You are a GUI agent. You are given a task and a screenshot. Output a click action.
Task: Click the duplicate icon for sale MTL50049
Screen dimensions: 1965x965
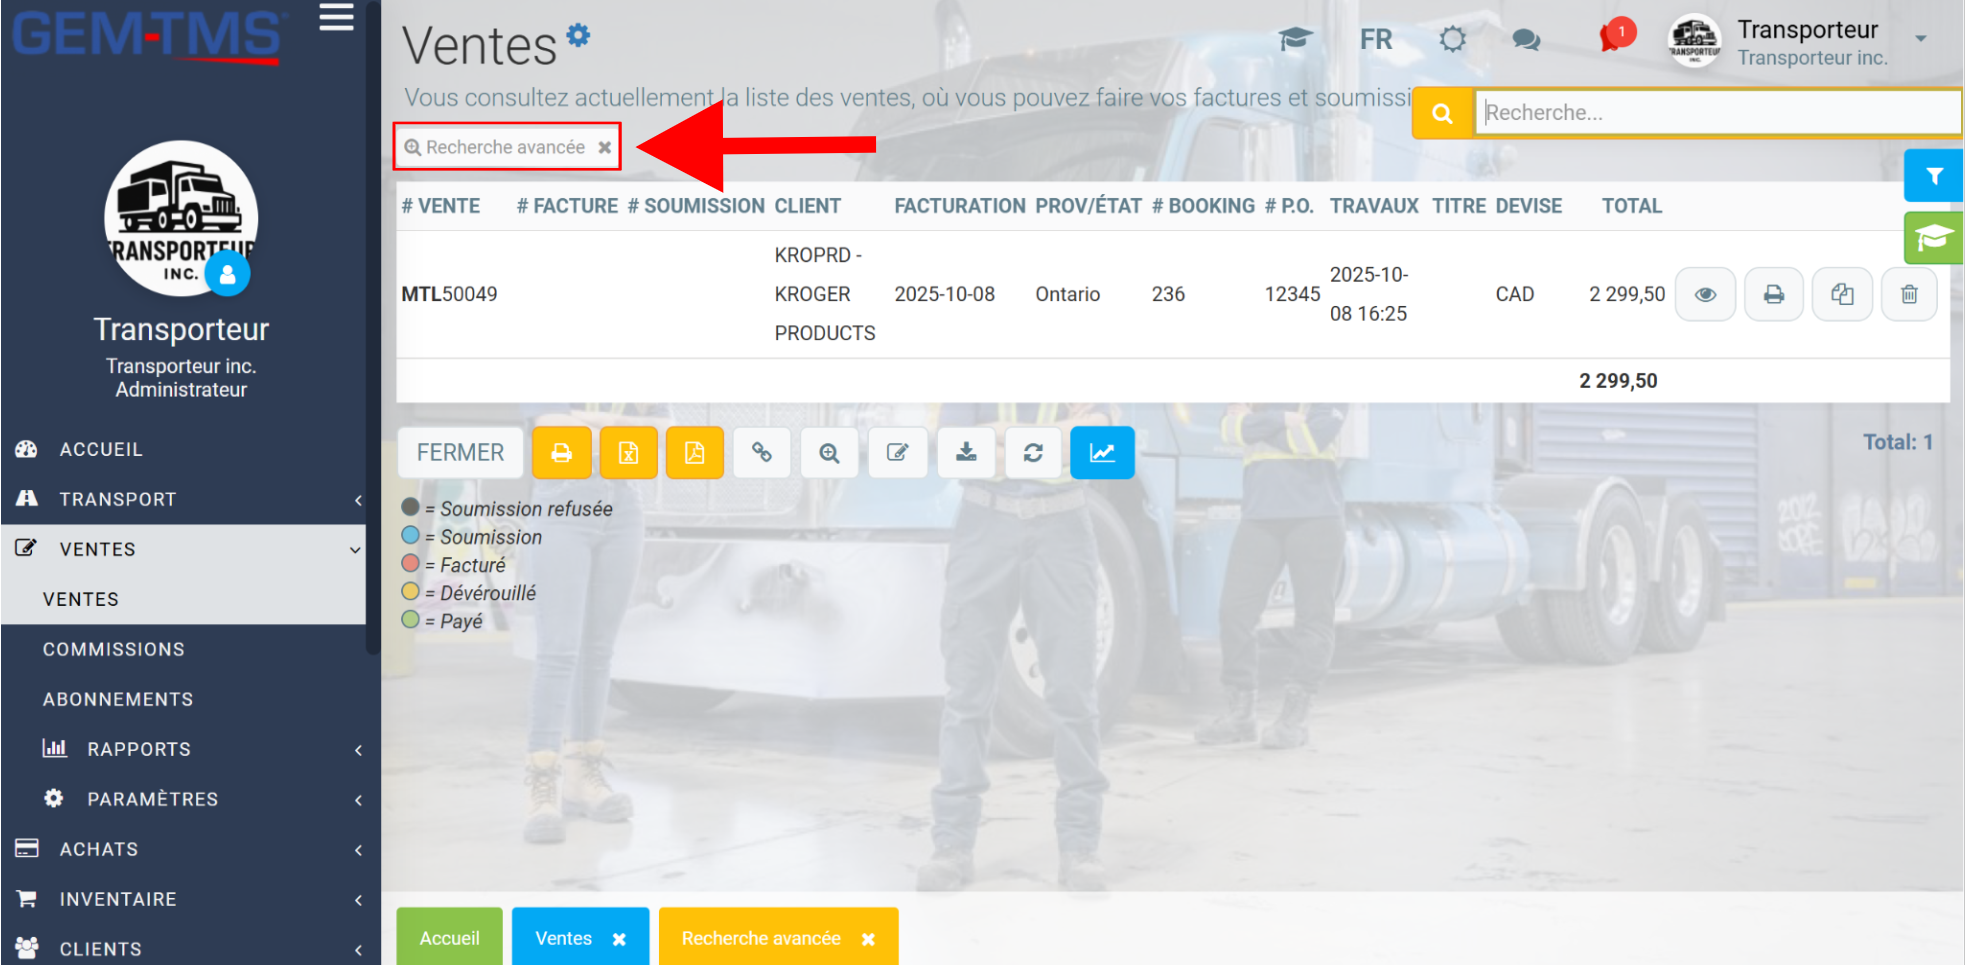[x=1842, y=294]
